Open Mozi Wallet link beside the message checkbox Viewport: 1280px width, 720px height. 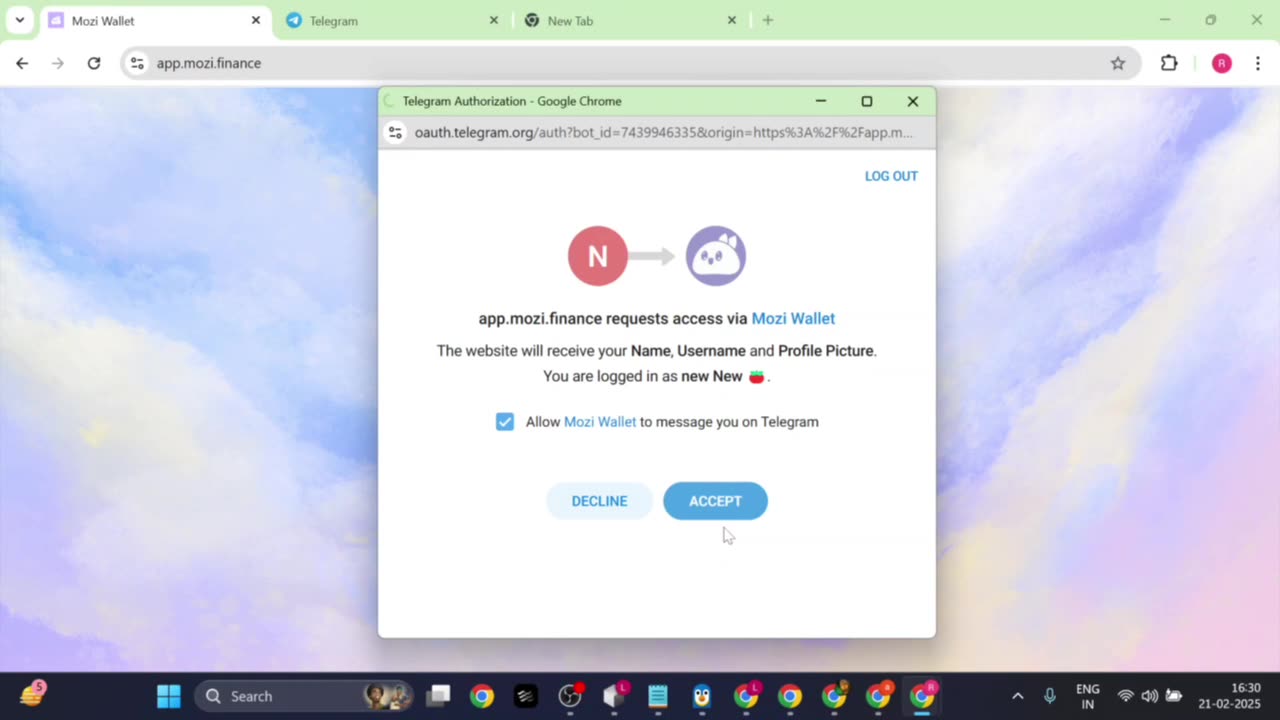tap(600, 422)
